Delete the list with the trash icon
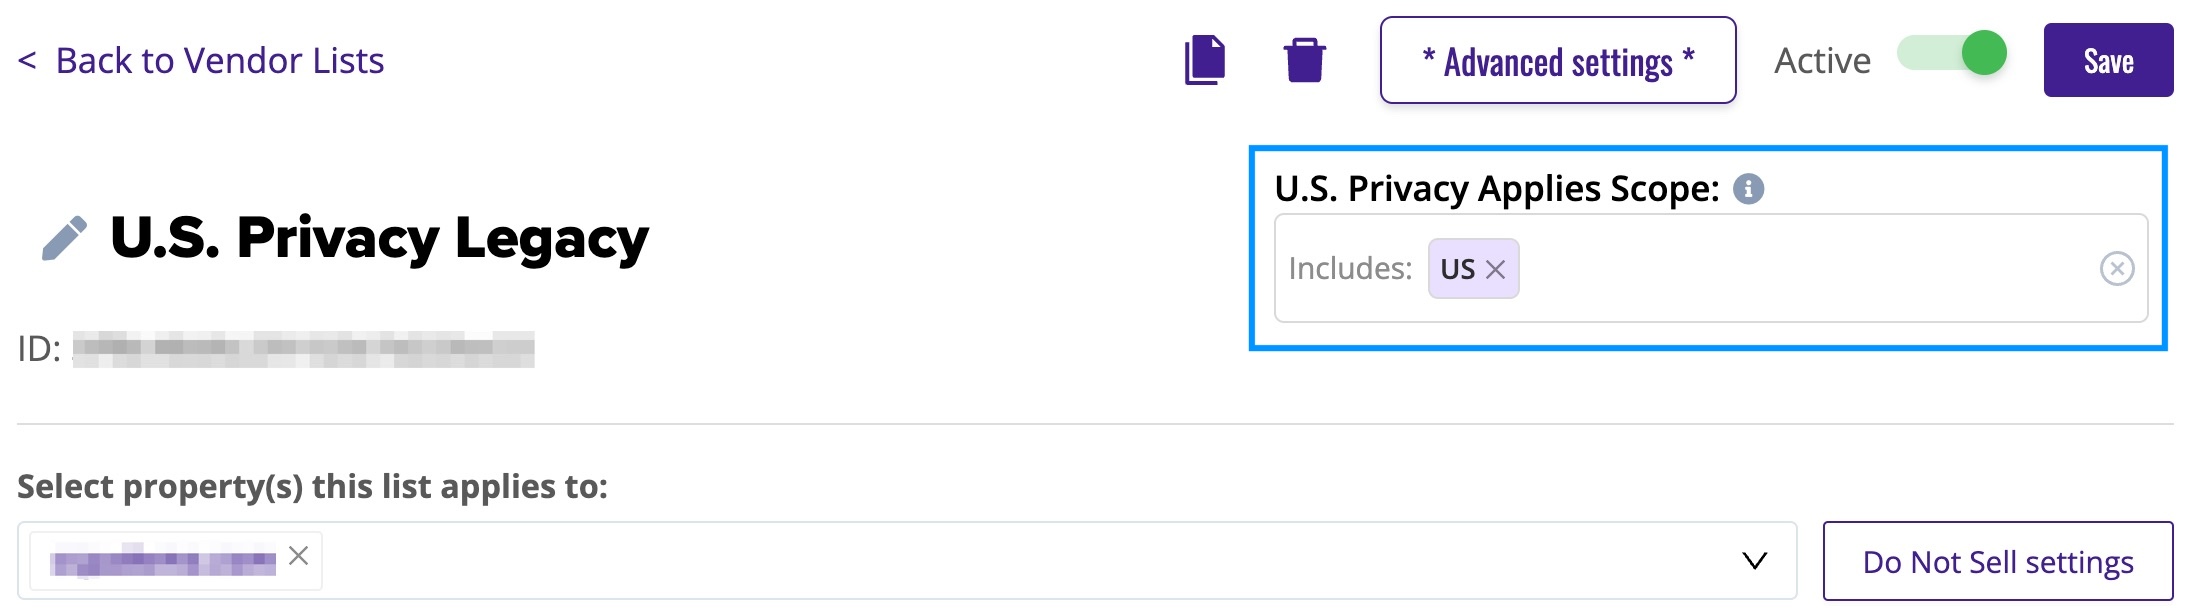This screenshot has width=2195, height=609. pos(1305,60)
